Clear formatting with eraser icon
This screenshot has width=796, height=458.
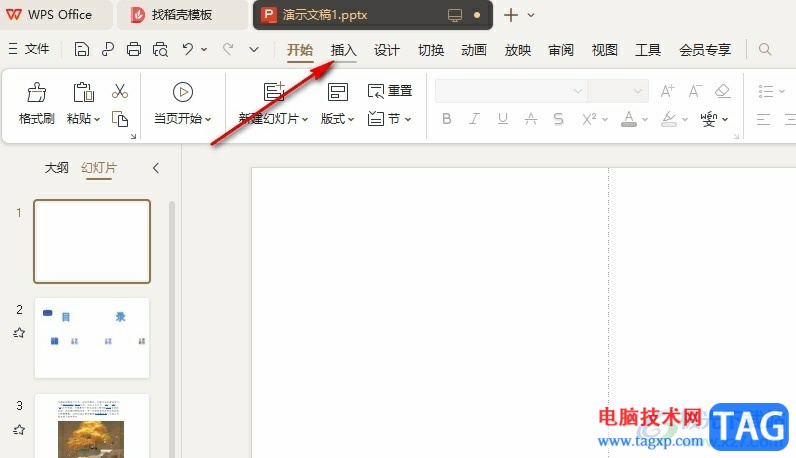click(722, 91)
